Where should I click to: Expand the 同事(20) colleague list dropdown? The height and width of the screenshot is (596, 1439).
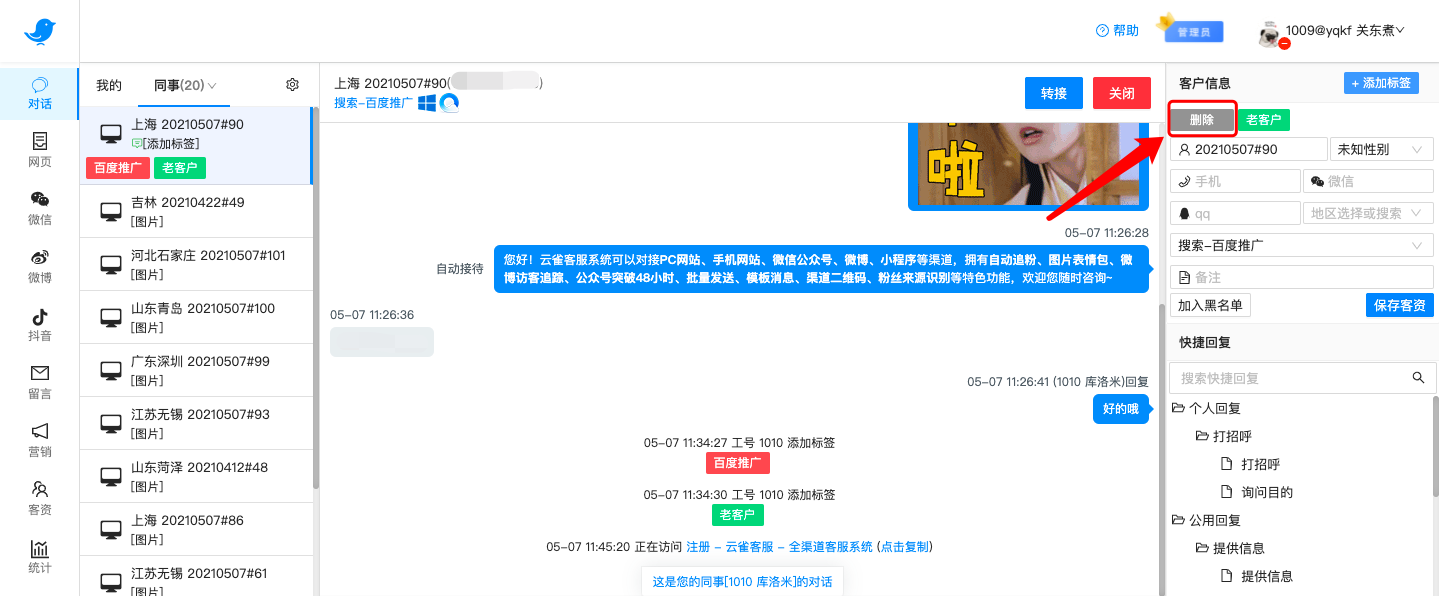coord(186,85)
